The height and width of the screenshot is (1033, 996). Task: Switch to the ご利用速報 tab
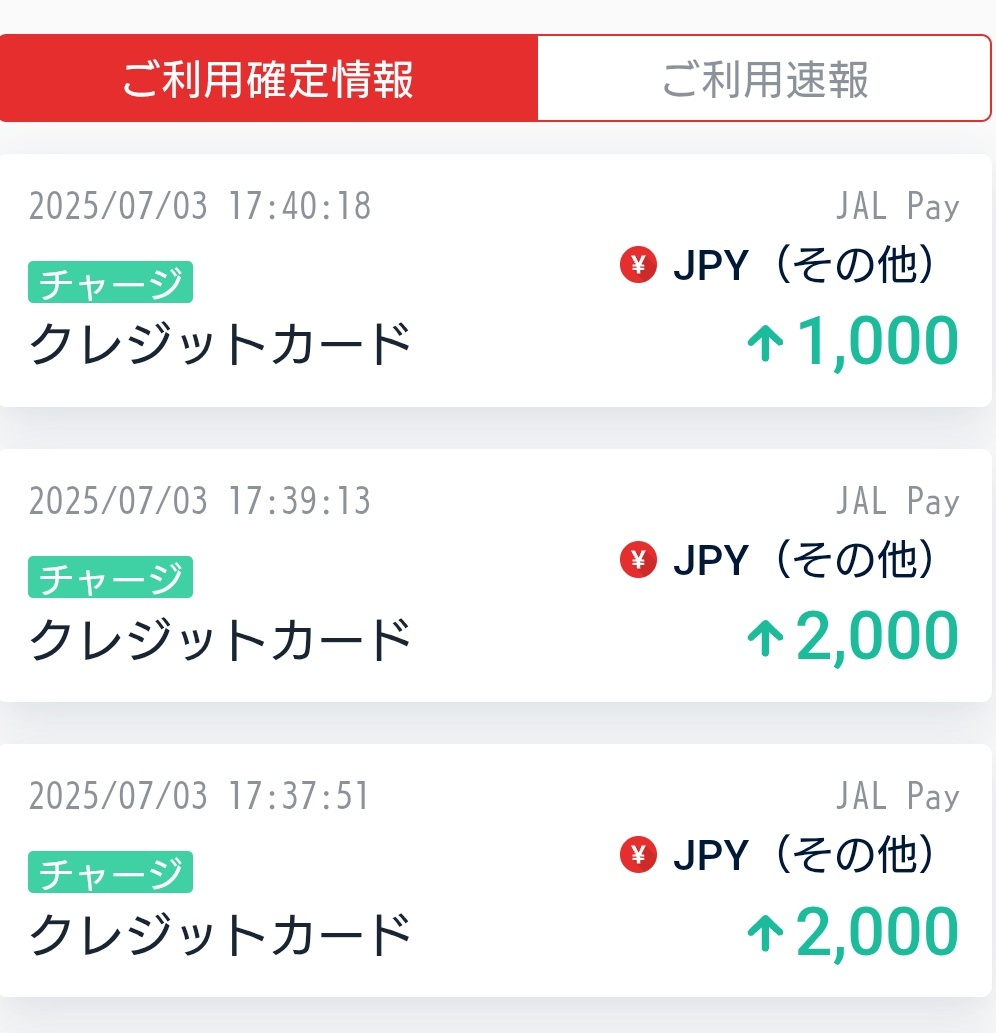click(x=764, y=78)
